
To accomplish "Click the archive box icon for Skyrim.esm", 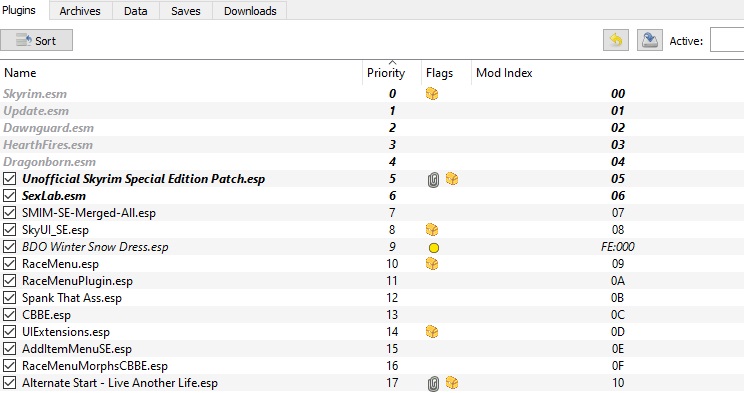I will click(x=432, y=94).
